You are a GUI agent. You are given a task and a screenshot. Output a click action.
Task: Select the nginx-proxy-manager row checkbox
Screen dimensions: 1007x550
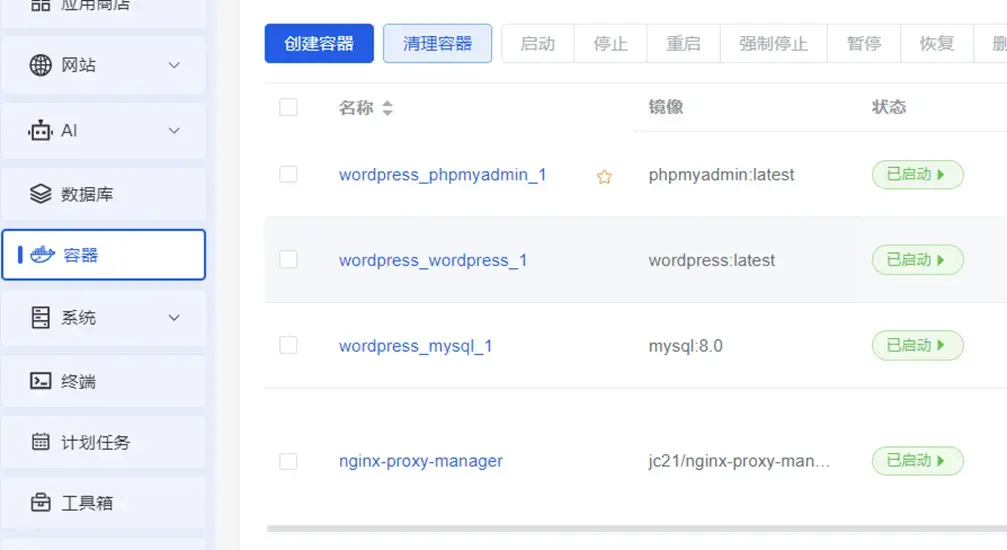(x=288, y=461)
